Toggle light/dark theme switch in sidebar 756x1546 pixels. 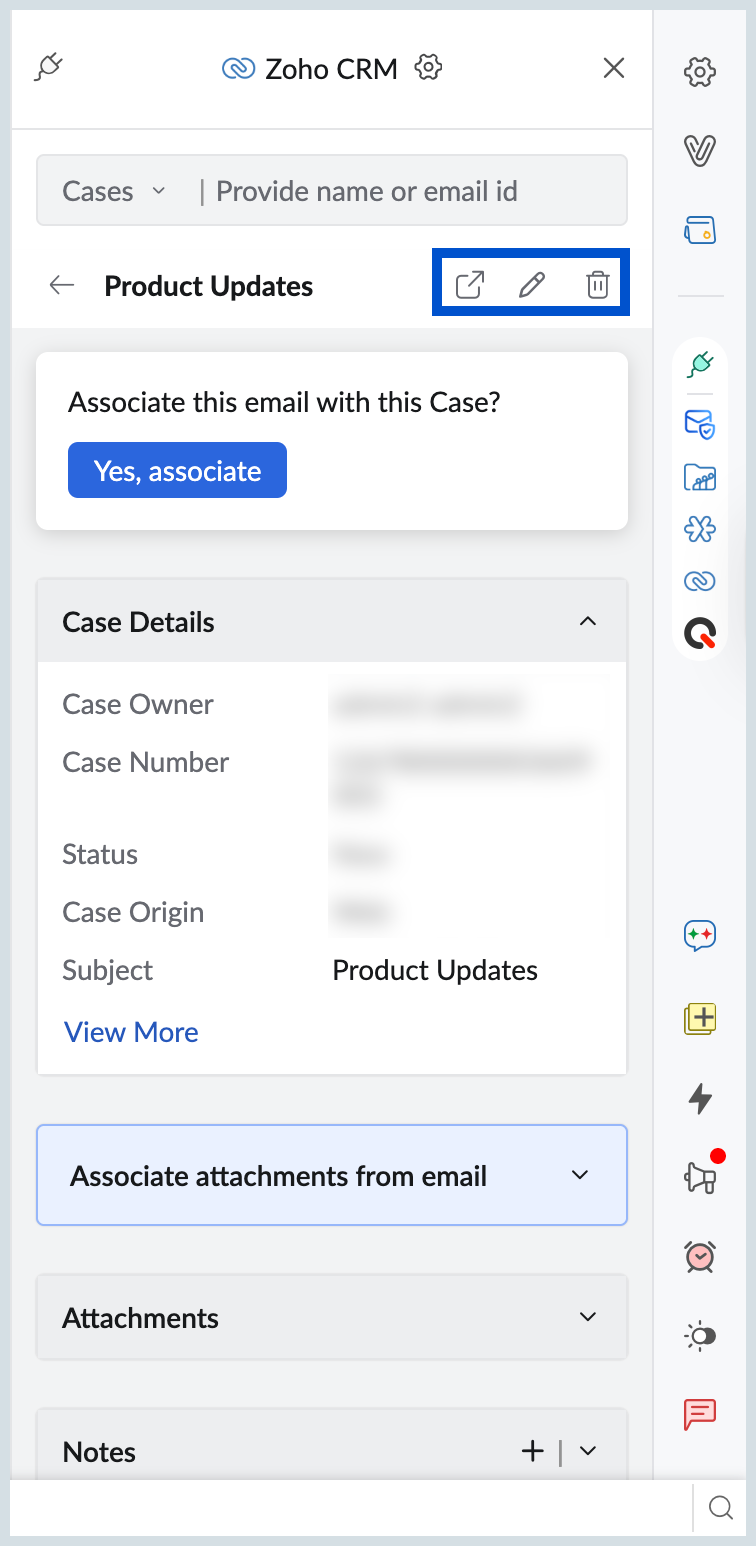coord(700,1335)
